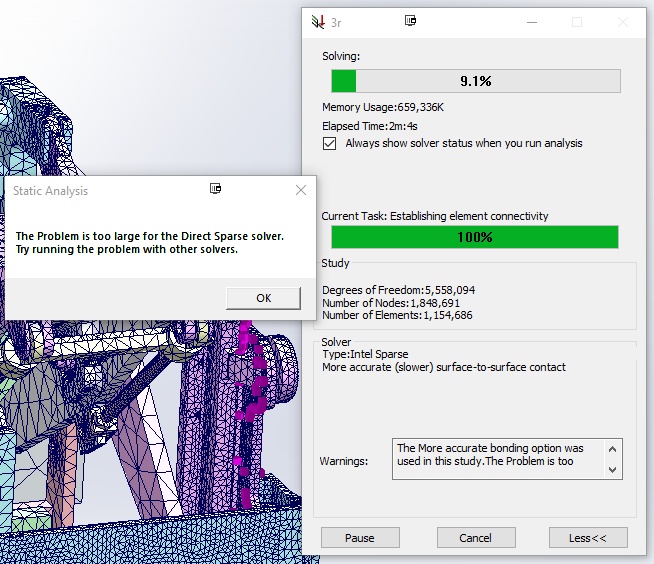The image size is (654, 564).
Task: Click the 100% Current Task progress bar
Action: tap(475, 237)
